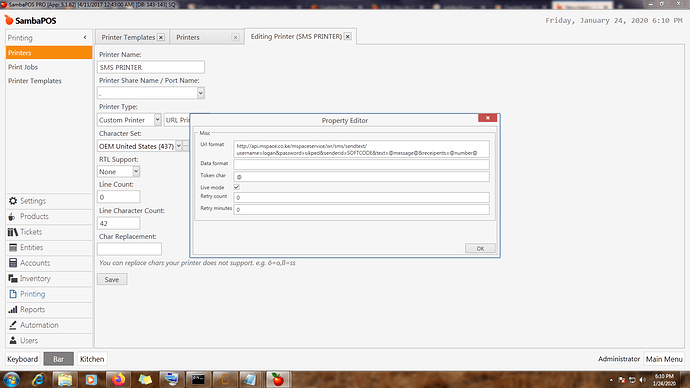Launch Firefox from the taskbar

coord(118,379)
